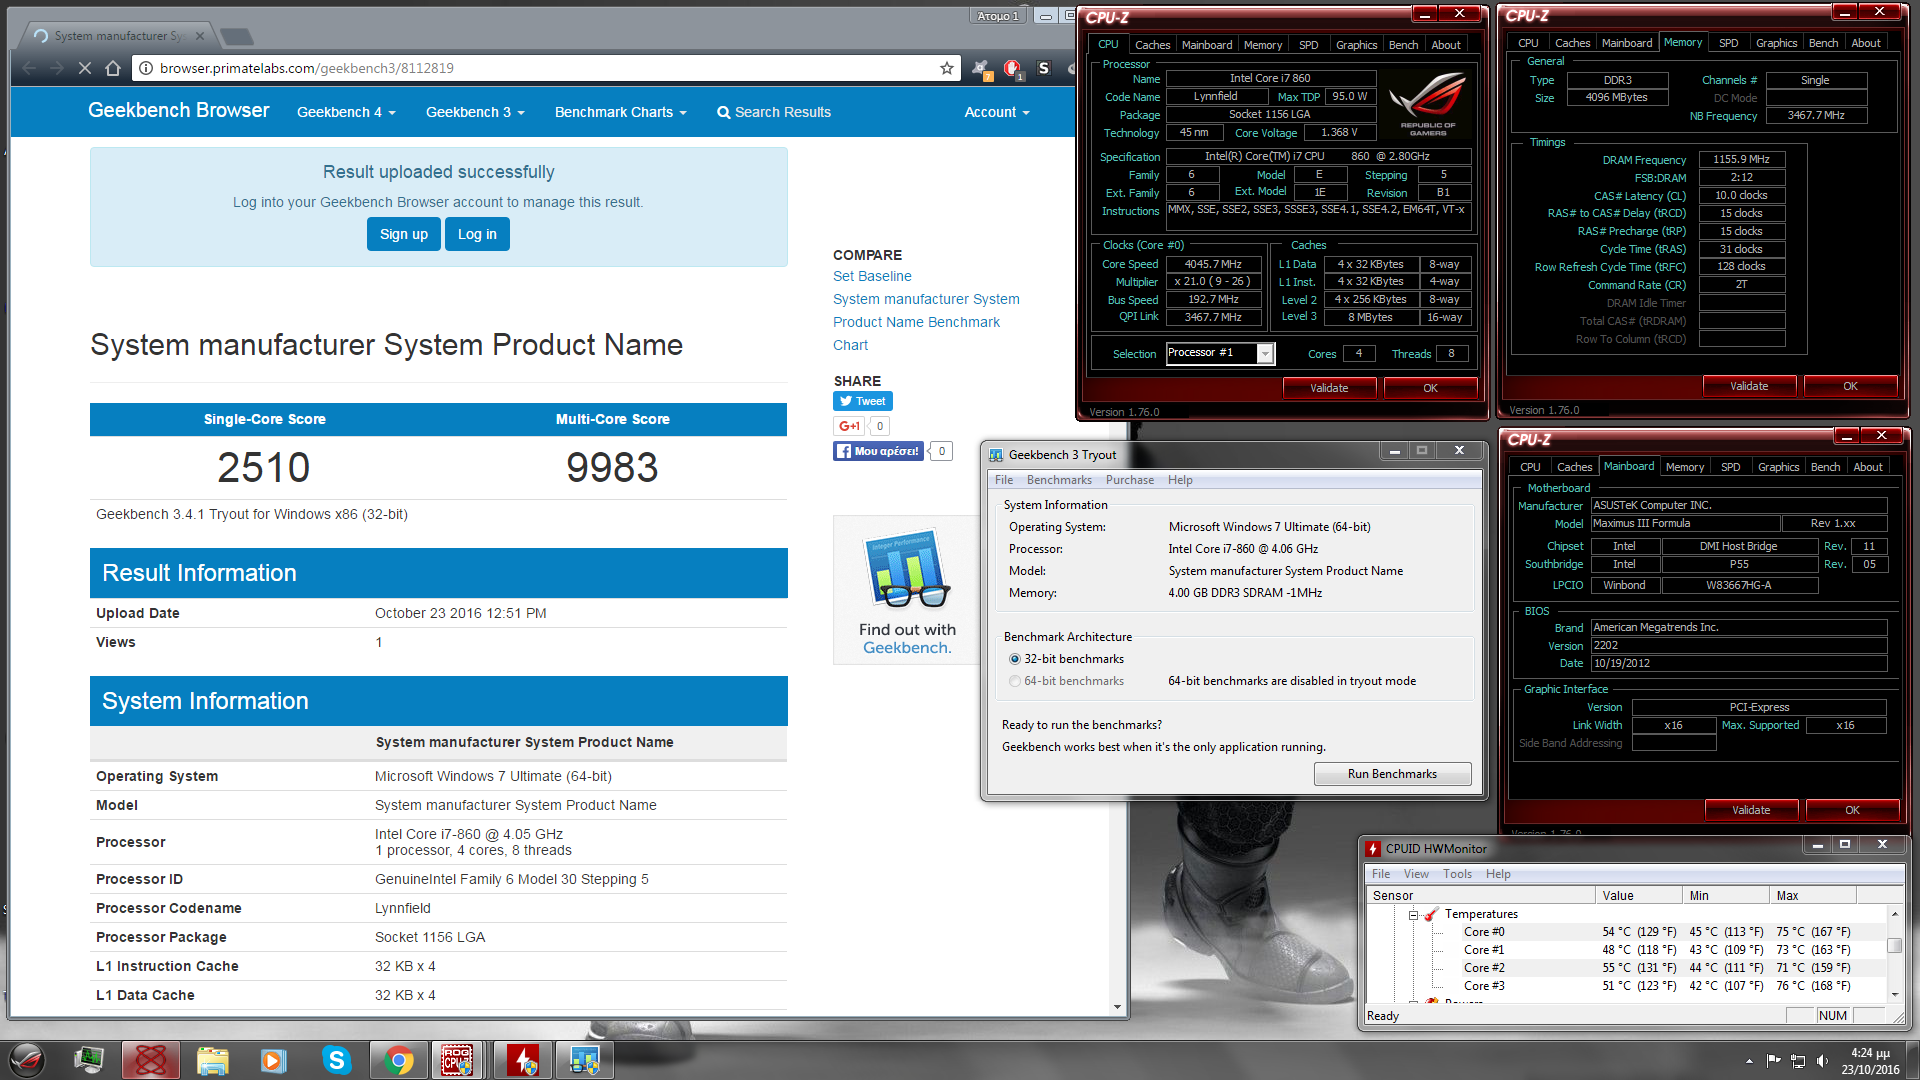This screenshot has width=1920, height=1080.
Task: Go to Chrome home page icon
Action: pyautogui.click(x=113, y=68)
